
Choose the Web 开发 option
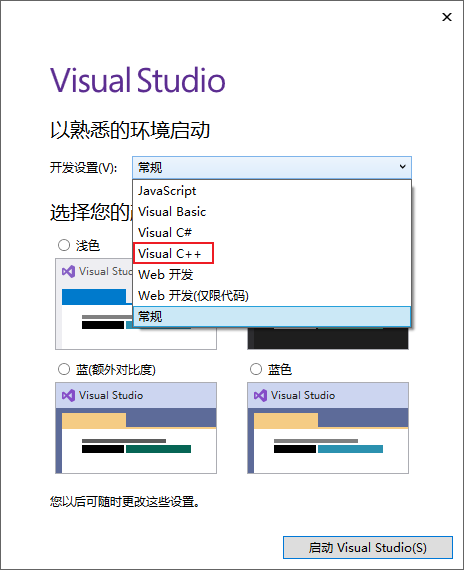click(x=272, y=274)
